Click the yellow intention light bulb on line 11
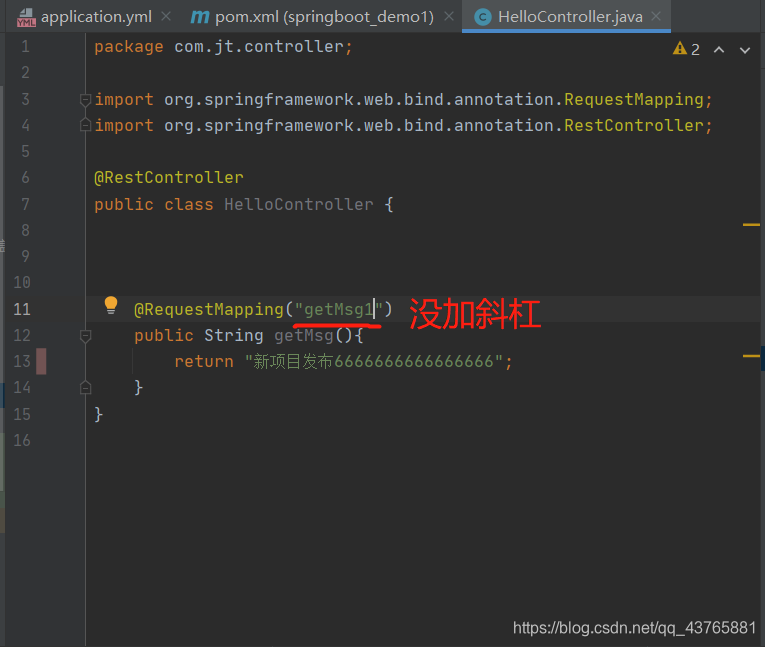765x647 pixels. click(x=111, y=305)
